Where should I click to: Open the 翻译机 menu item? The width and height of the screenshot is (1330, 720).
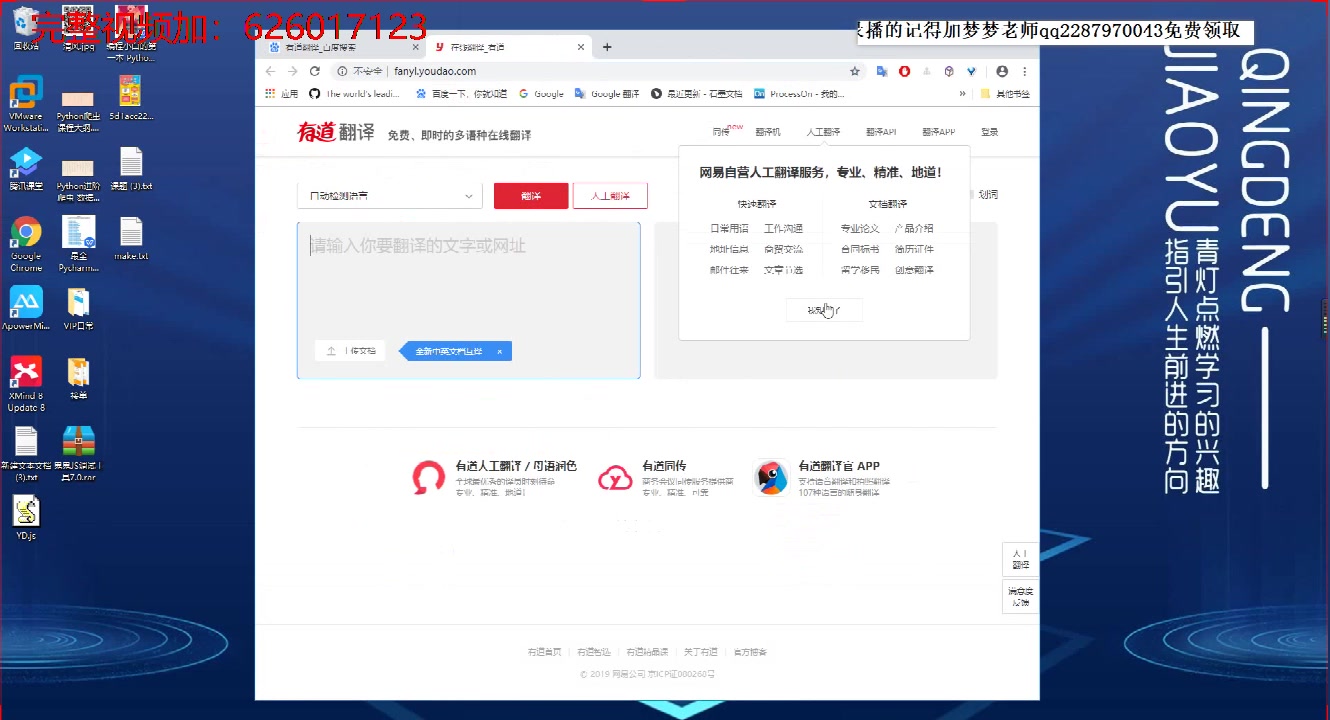(768, 132)
